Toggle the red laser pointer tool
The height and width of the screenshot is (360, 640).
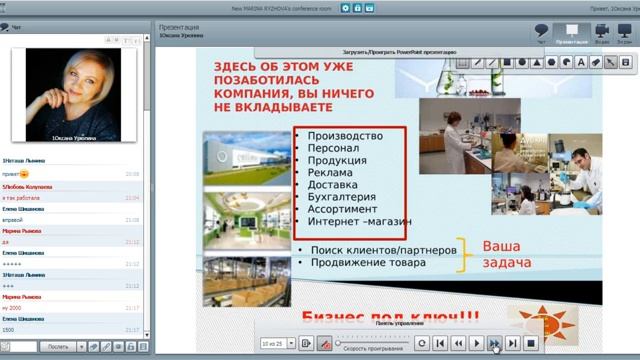click(324, 343)
